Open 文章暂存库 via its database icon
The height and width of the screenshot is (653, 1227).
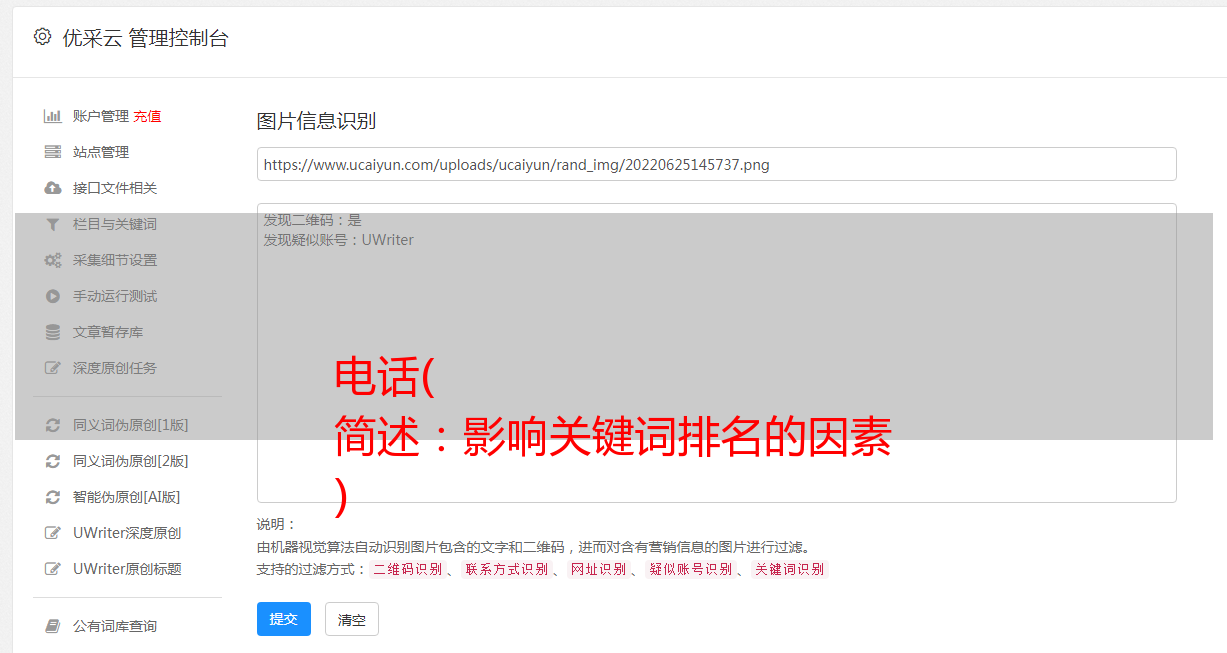(53, 332)
